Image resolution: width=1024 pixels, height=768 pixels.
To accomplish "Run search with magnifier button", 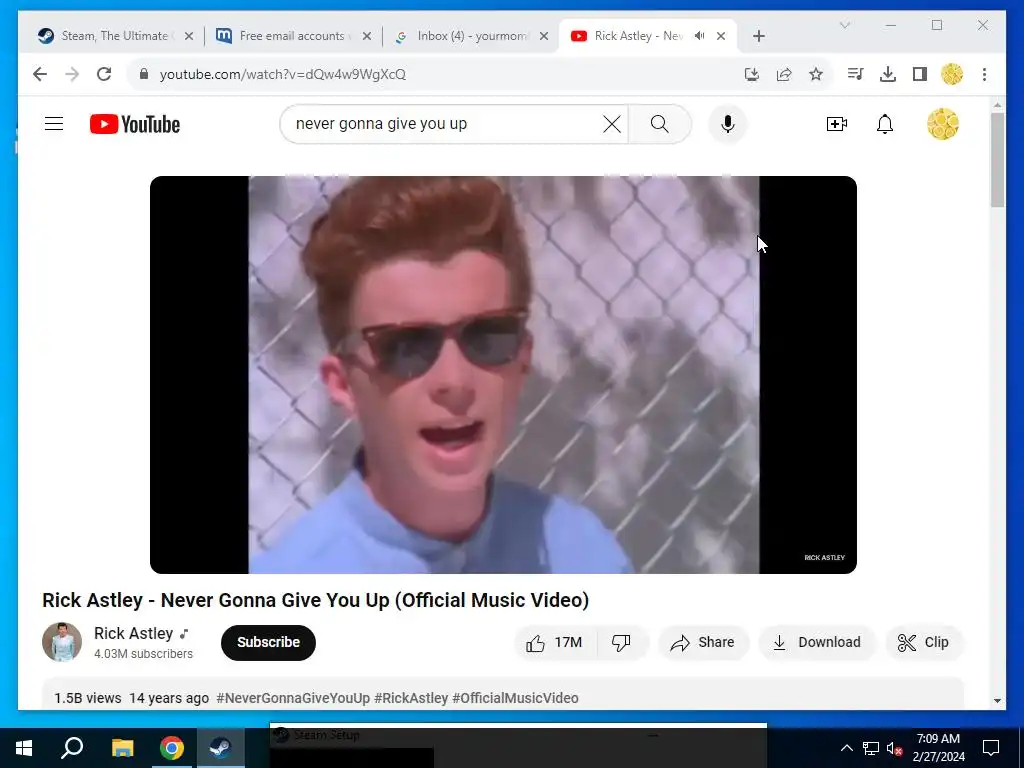I will [660, 124].
